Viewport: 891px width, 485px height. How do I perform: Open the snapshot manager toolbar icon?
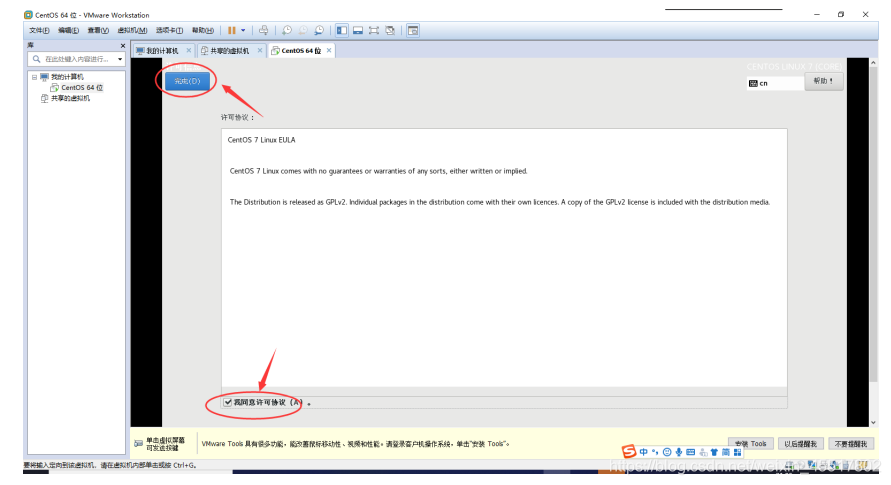[319, 31]
